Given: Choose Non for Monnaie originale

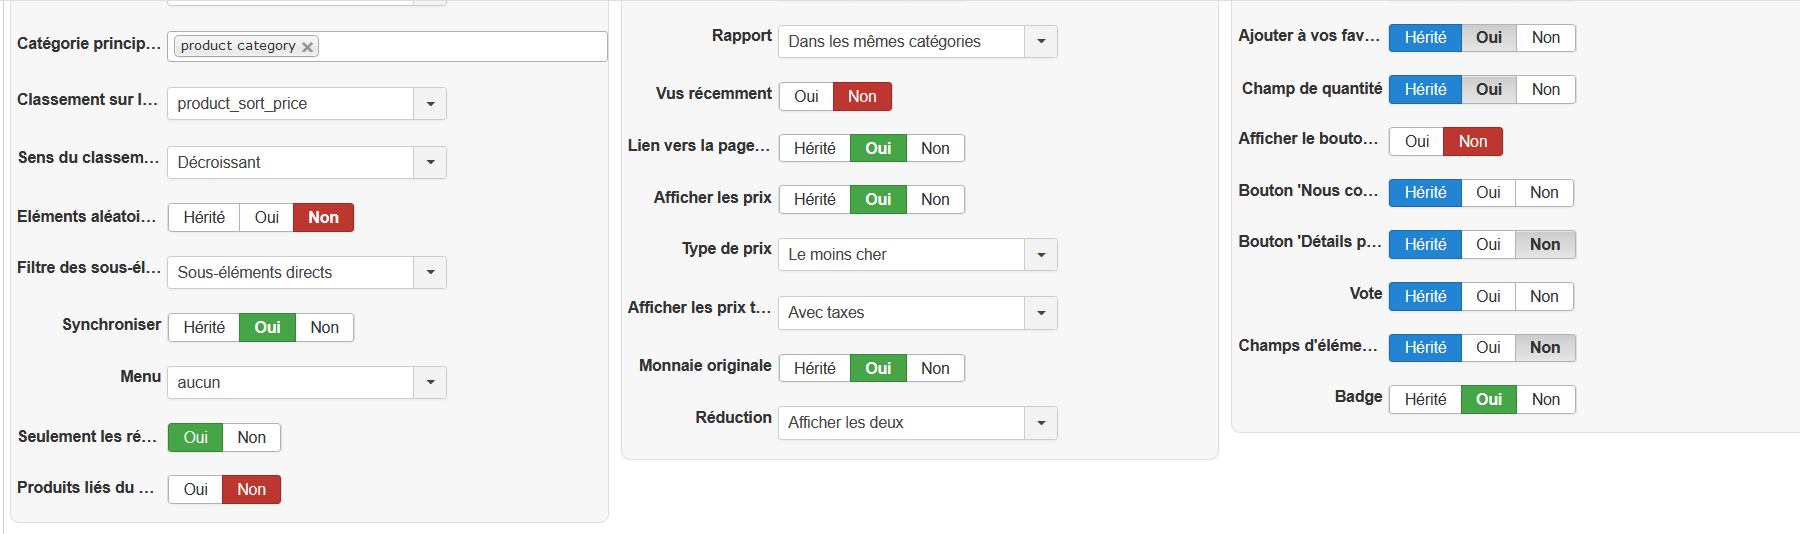Looking at the screenshot, I should (x=935, y=369).
